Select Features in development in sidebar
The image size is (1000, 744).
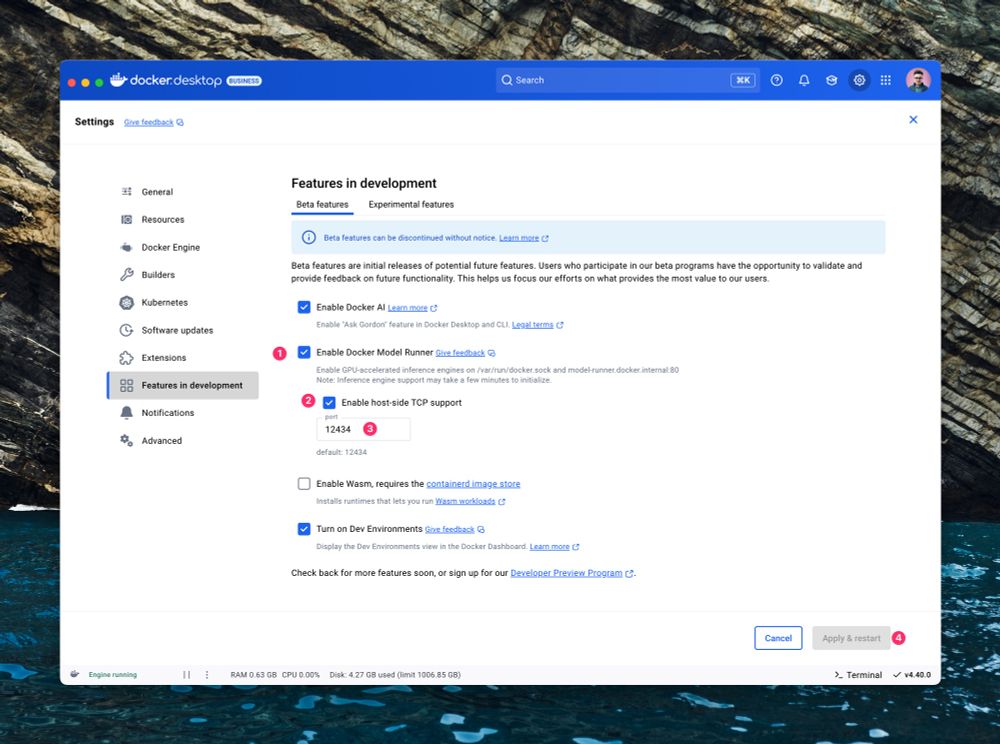tap(183, 386)
